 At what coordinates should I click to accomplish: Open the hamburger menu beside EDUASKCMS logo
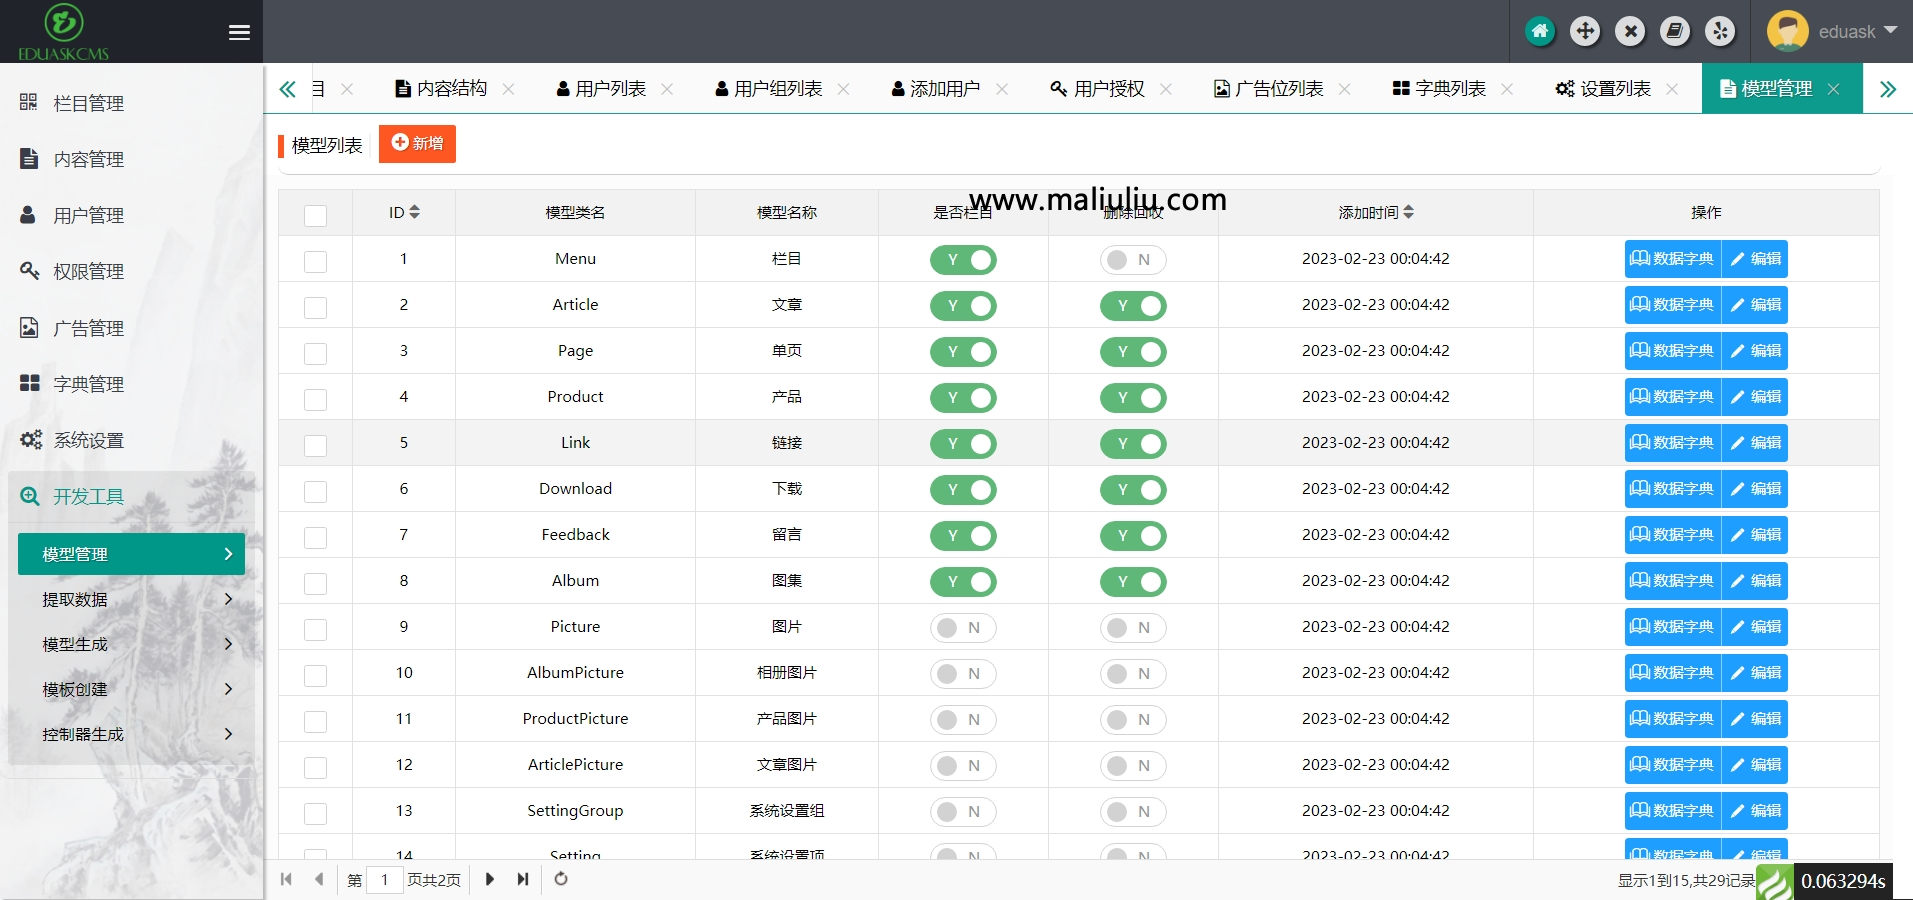pyautogui.click(x=239, y=32)
